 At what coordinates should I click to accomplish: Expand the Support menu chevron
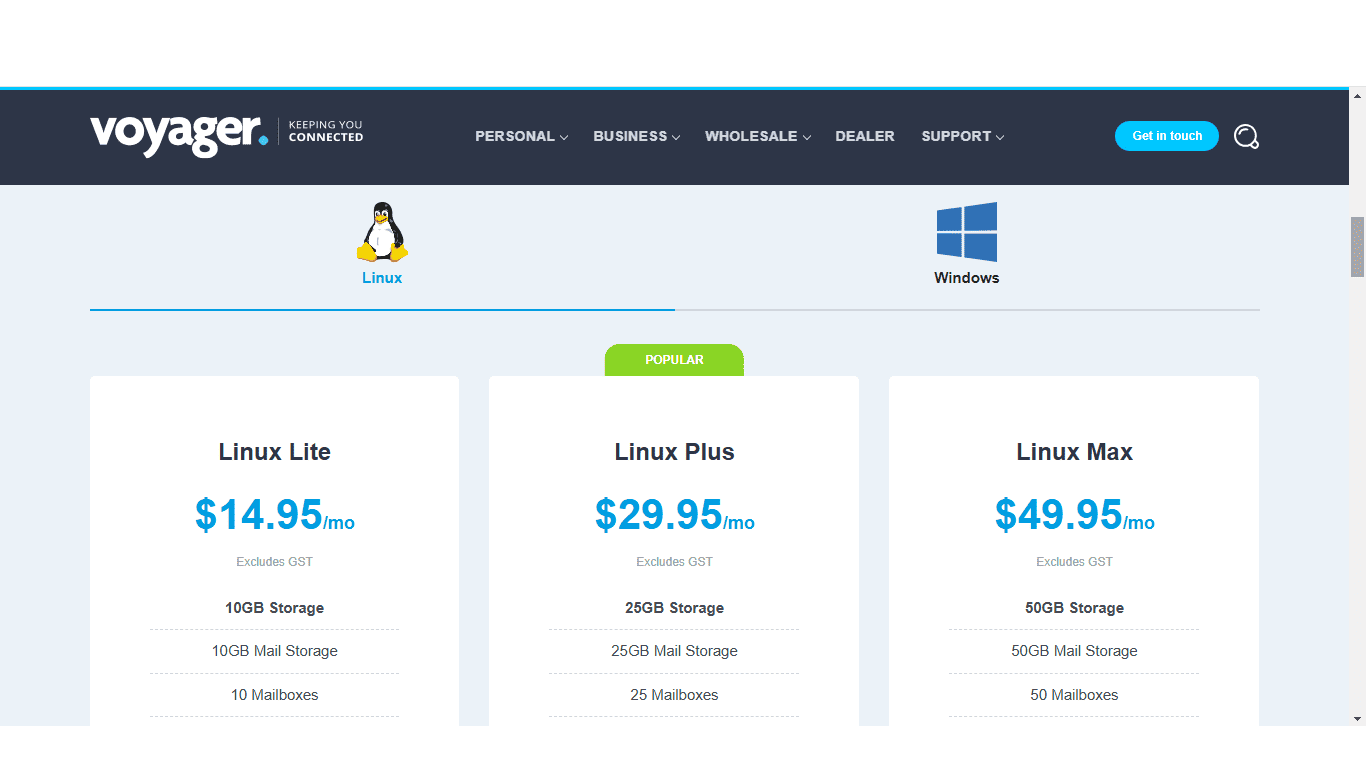pos(1000,137)
